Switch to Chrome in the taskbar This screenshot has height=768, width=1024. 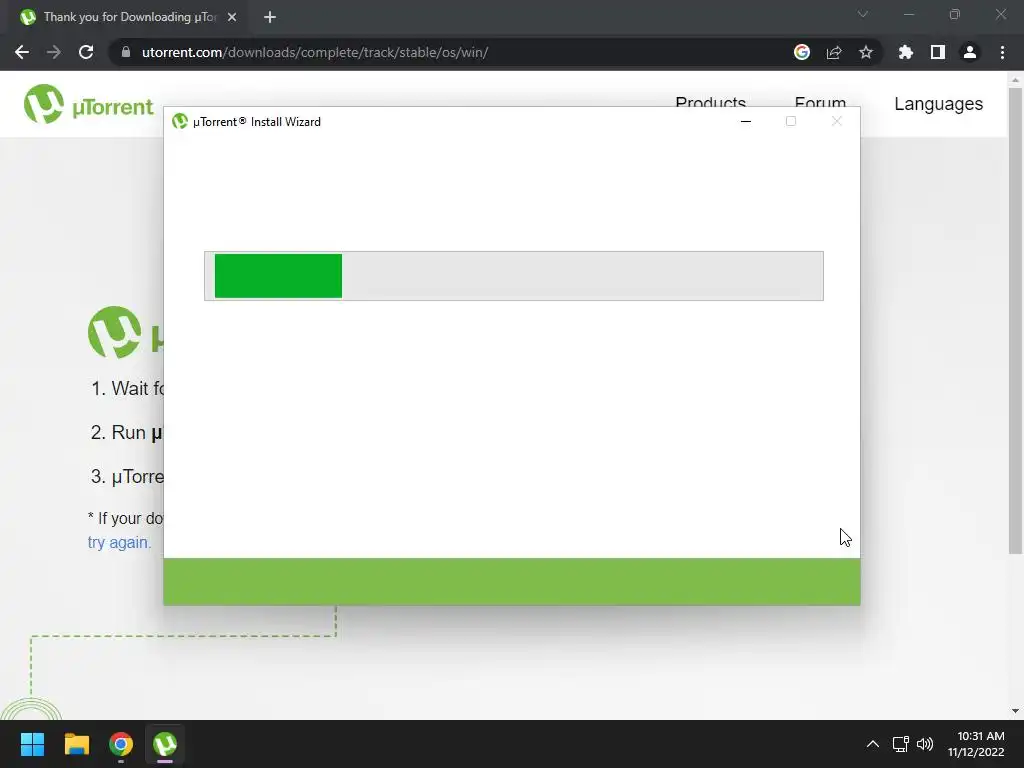point(121,744)
